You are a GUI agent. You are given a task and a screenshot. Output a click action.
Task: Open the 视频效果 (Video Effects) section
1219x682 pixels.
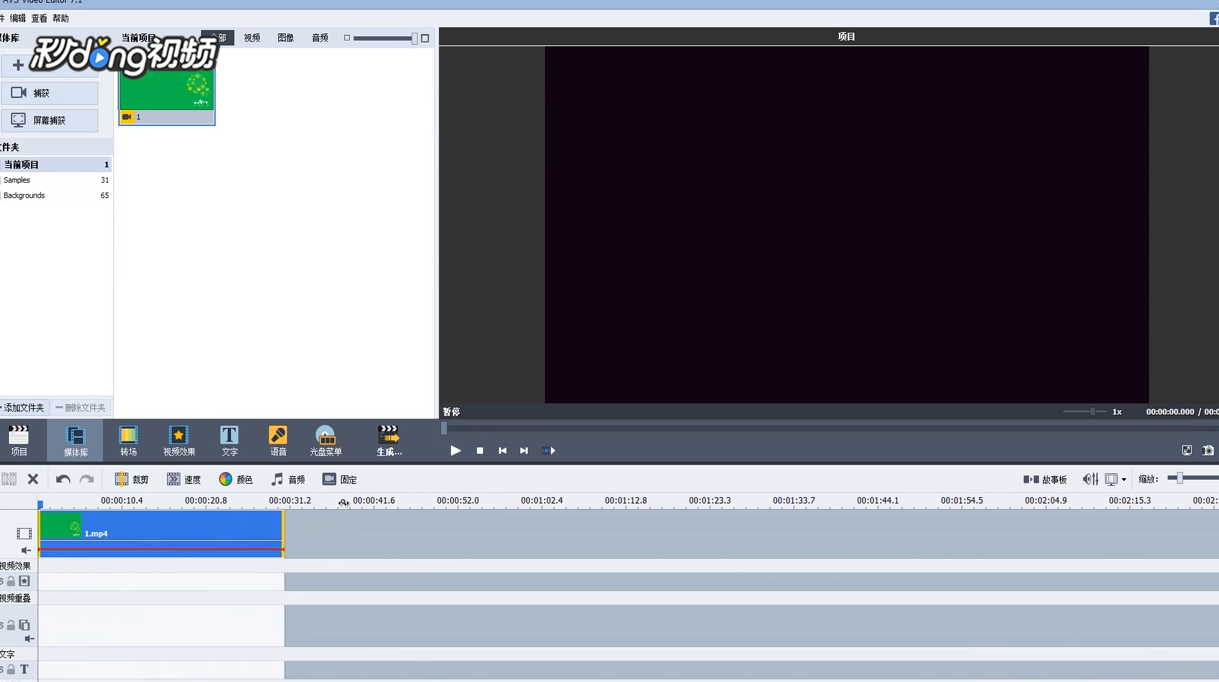click(179, 440)
